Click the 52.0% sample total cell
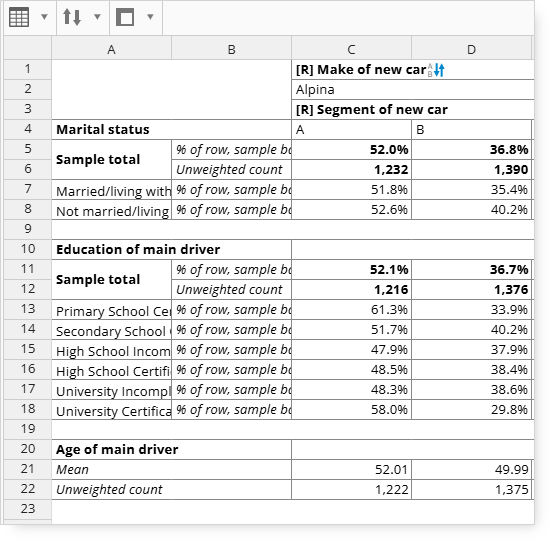This screenshot has width=550, height=540. [x=351, y=149]
